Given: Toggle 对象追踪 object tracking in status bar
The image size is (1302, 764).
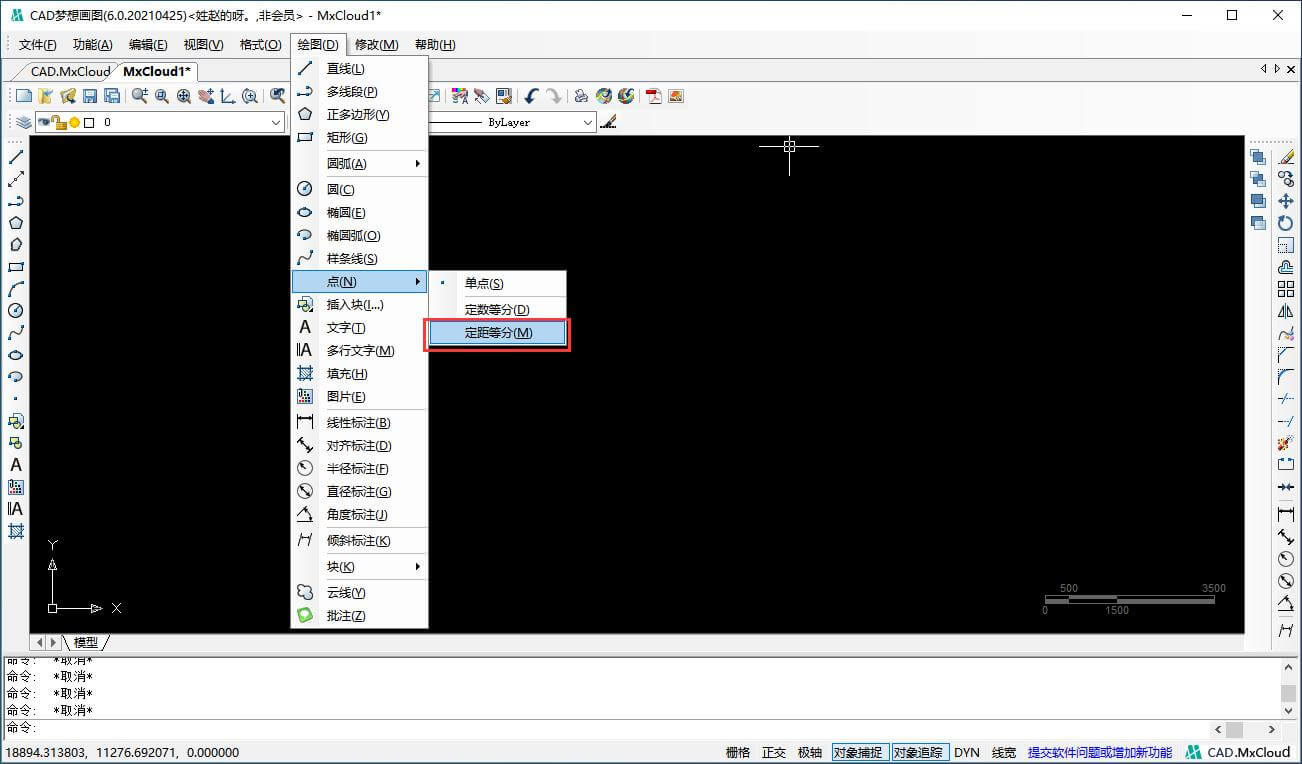Looking at the screenshot, I should point(920,753).
